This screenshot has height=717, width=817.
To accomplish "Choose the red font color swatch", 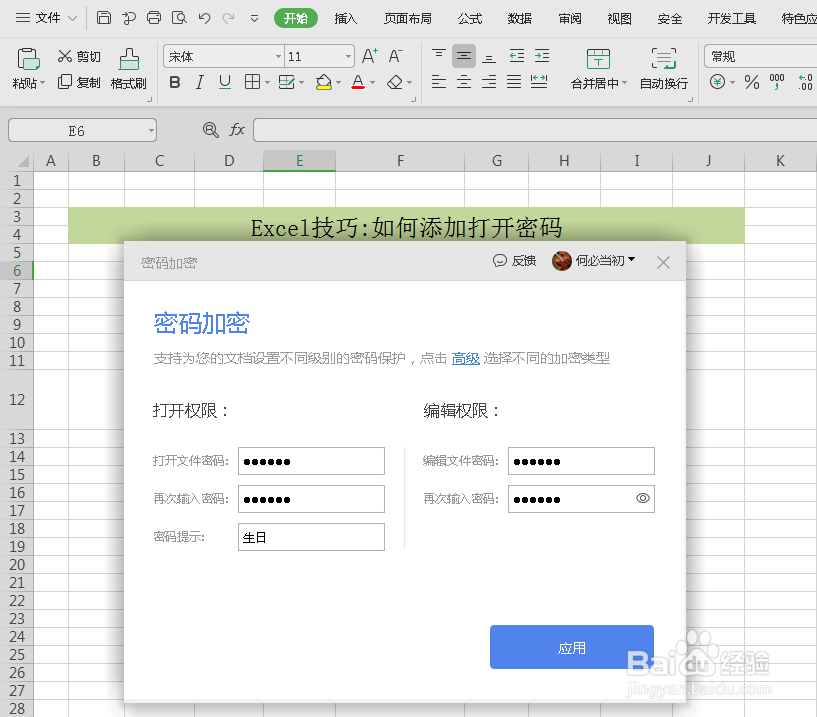I will tap(357, 88).
